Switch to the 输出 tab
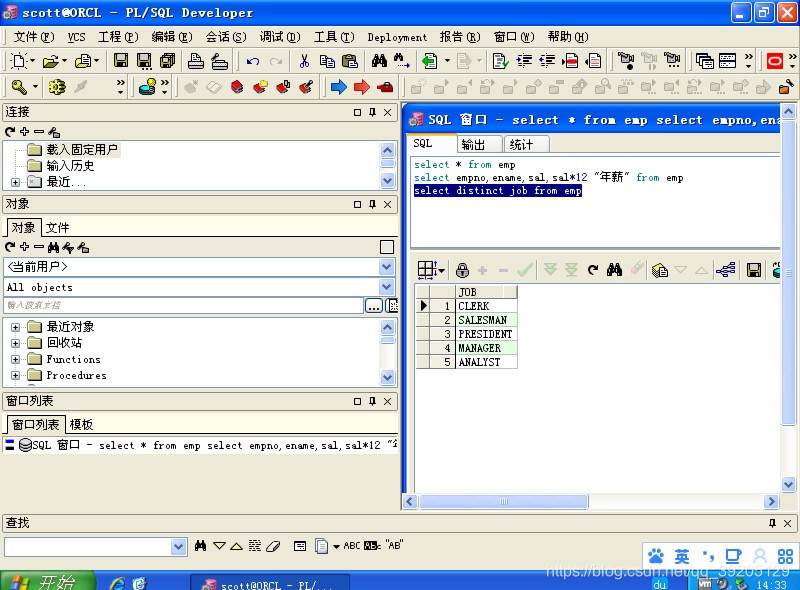This screenshot has height=590, width=800. click(x=479, y=145)
